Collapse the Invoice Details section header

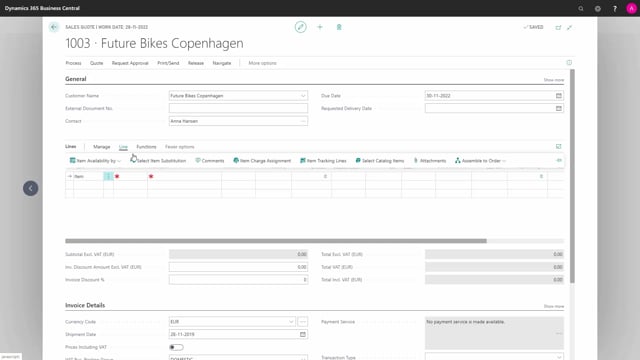coord(85,305)
